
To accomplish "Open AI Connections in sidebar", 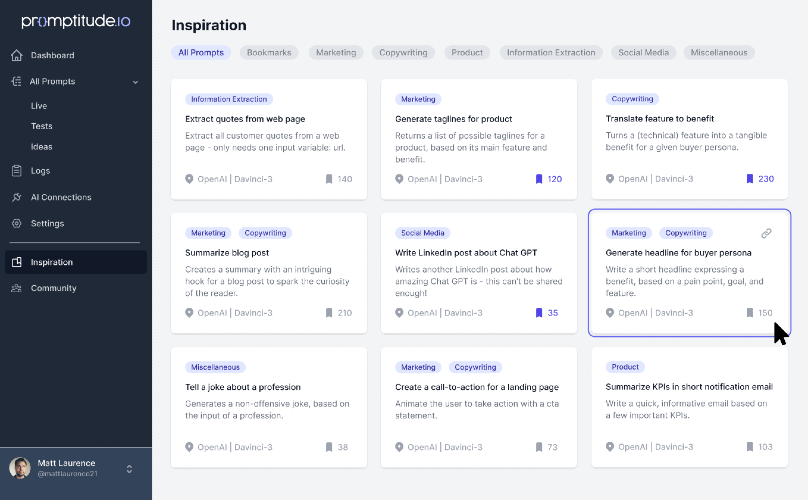I will 61,197.
